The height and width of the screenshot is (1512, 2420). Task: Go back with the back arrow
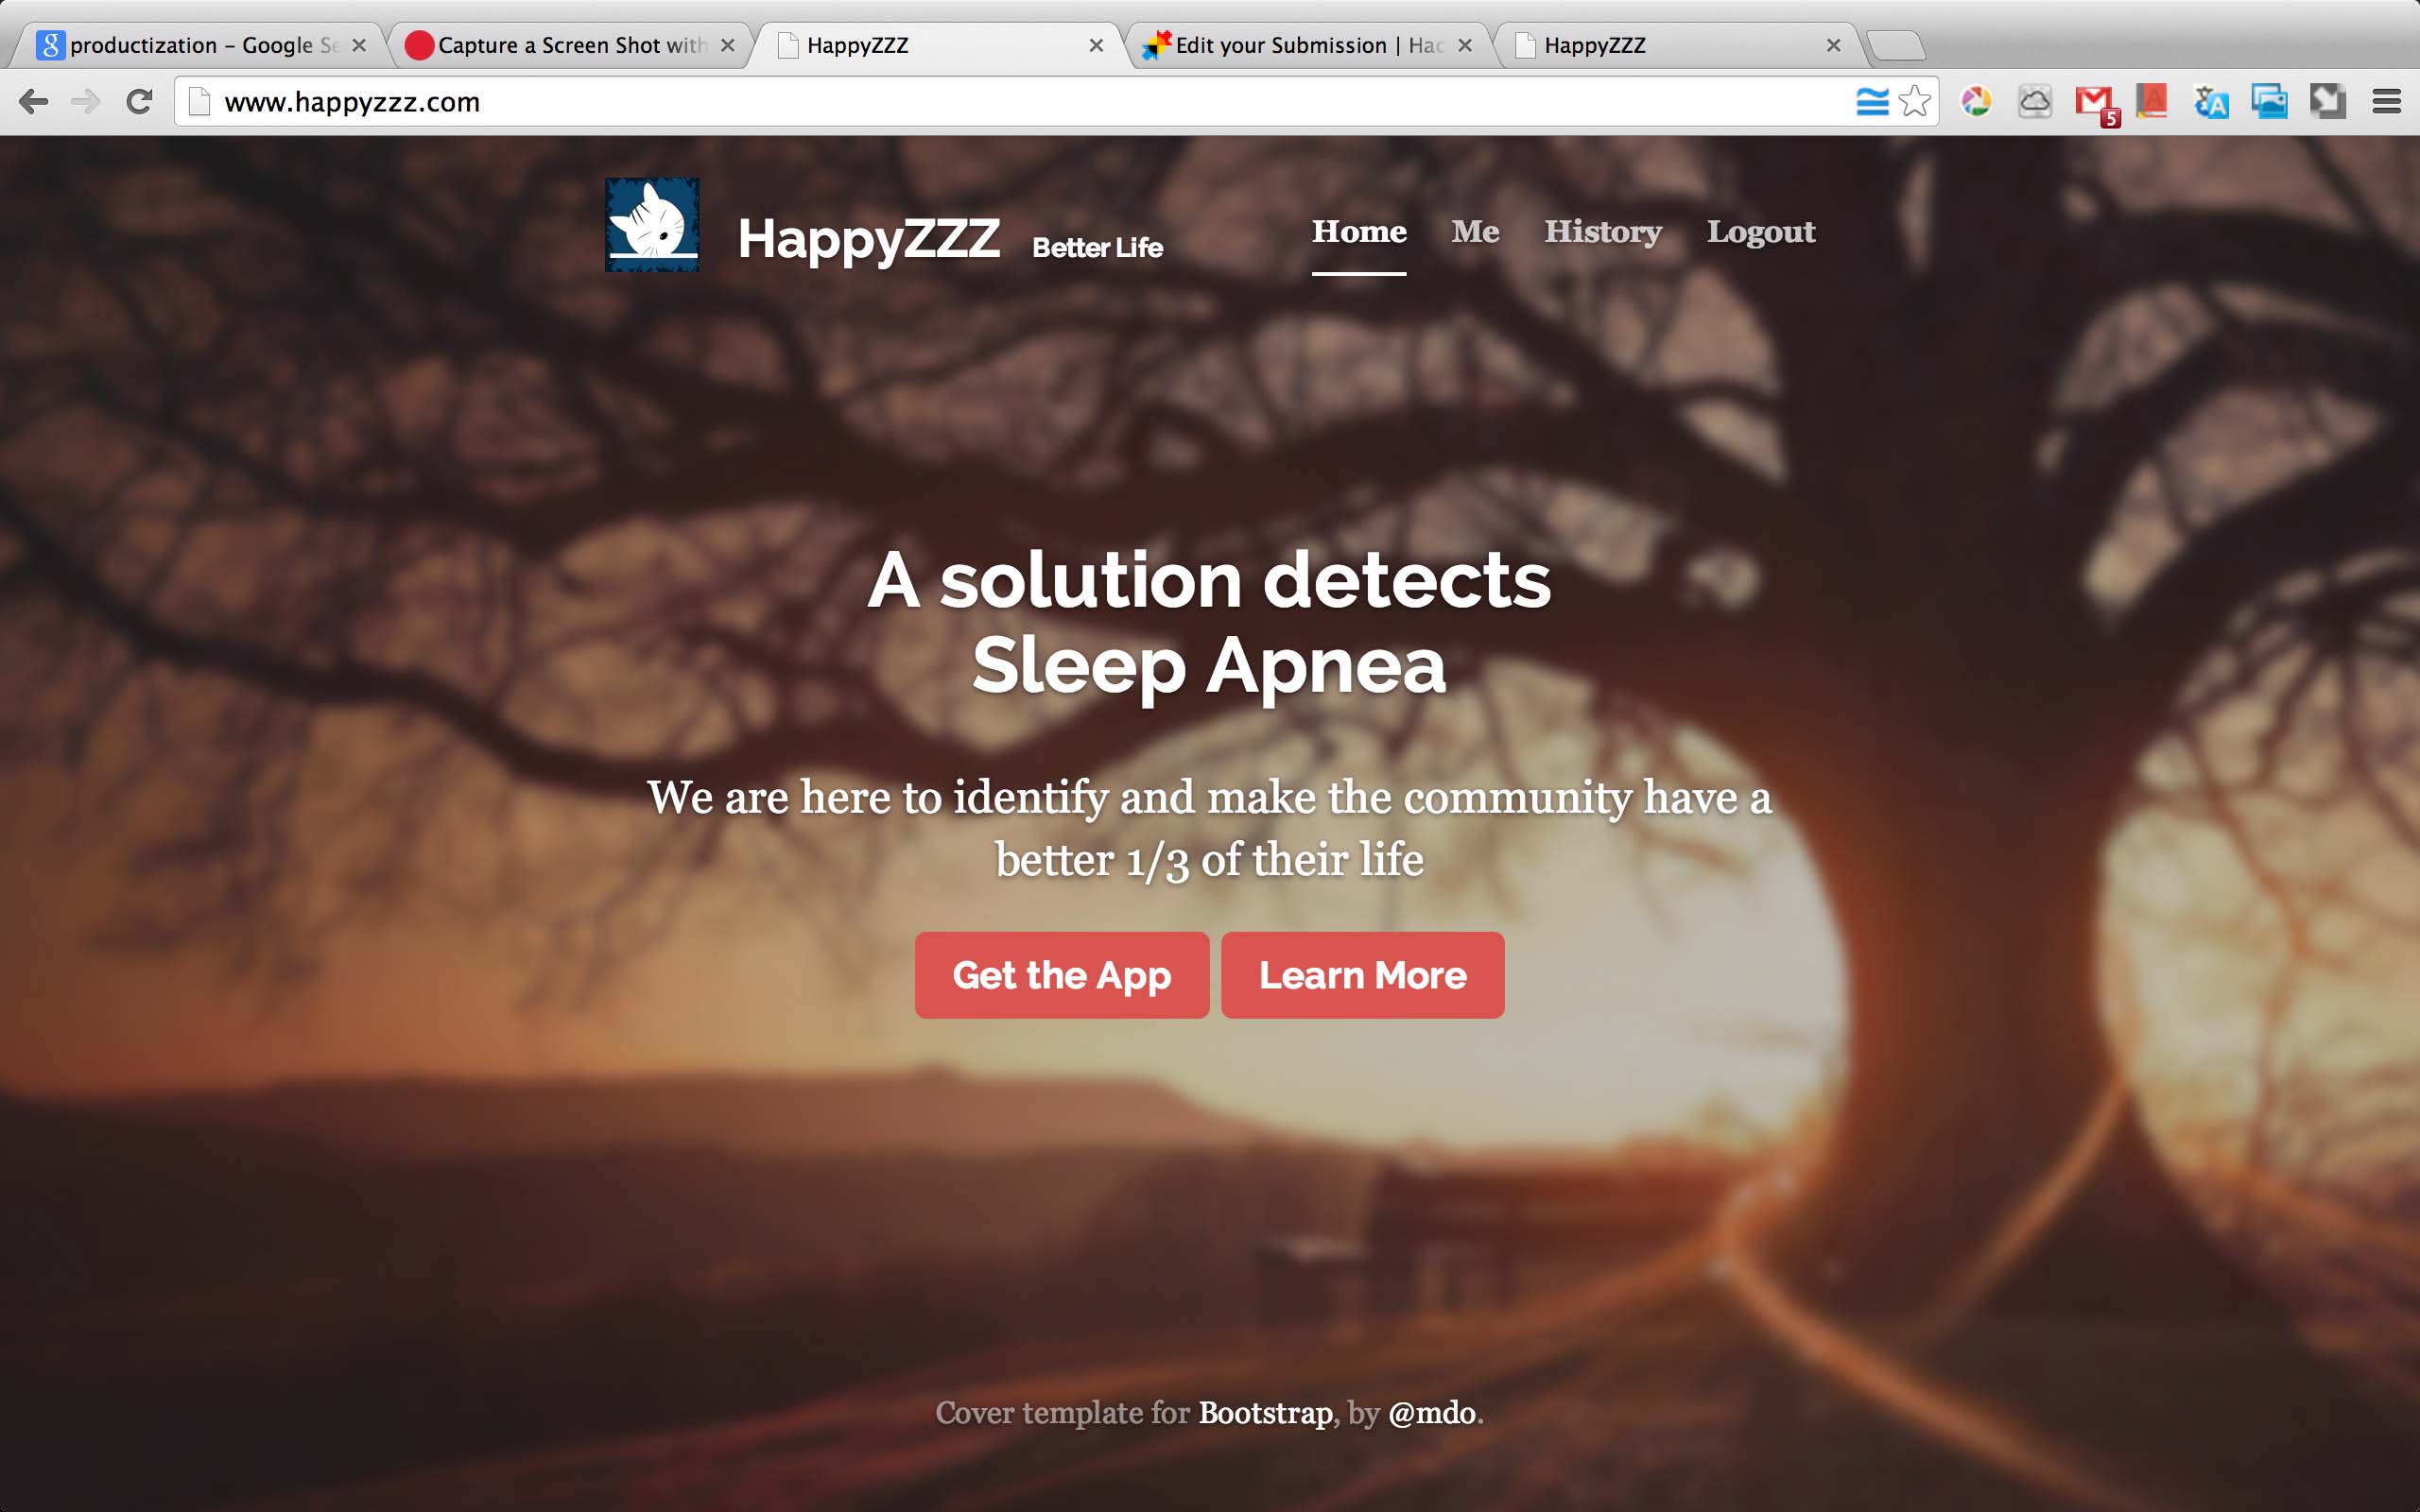(33, 101)
